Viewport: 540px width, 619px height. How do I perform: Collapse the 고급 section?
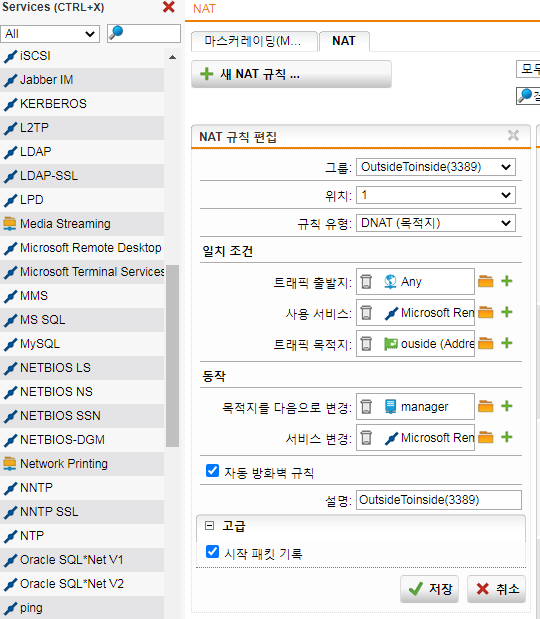210,525
